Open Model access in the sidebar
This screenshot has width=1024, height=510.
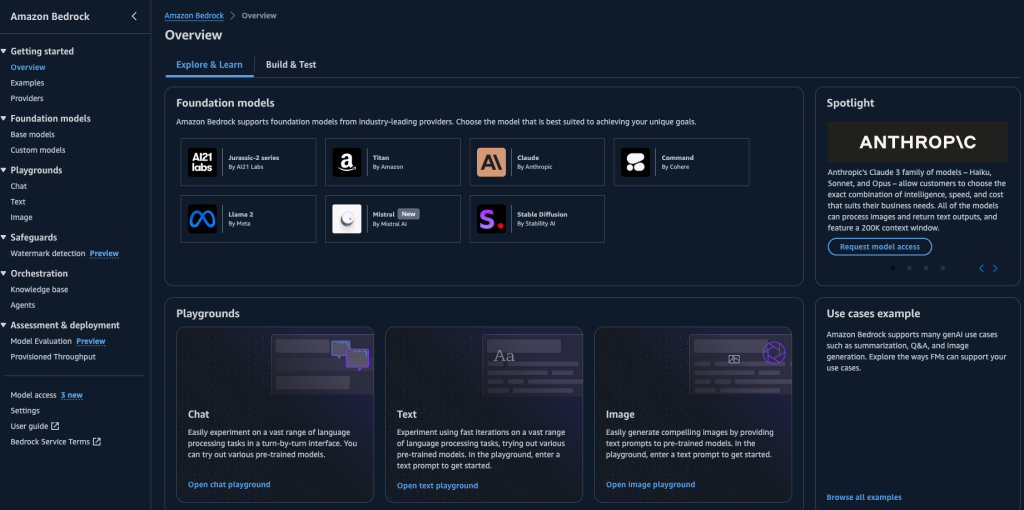click(33, 395)
